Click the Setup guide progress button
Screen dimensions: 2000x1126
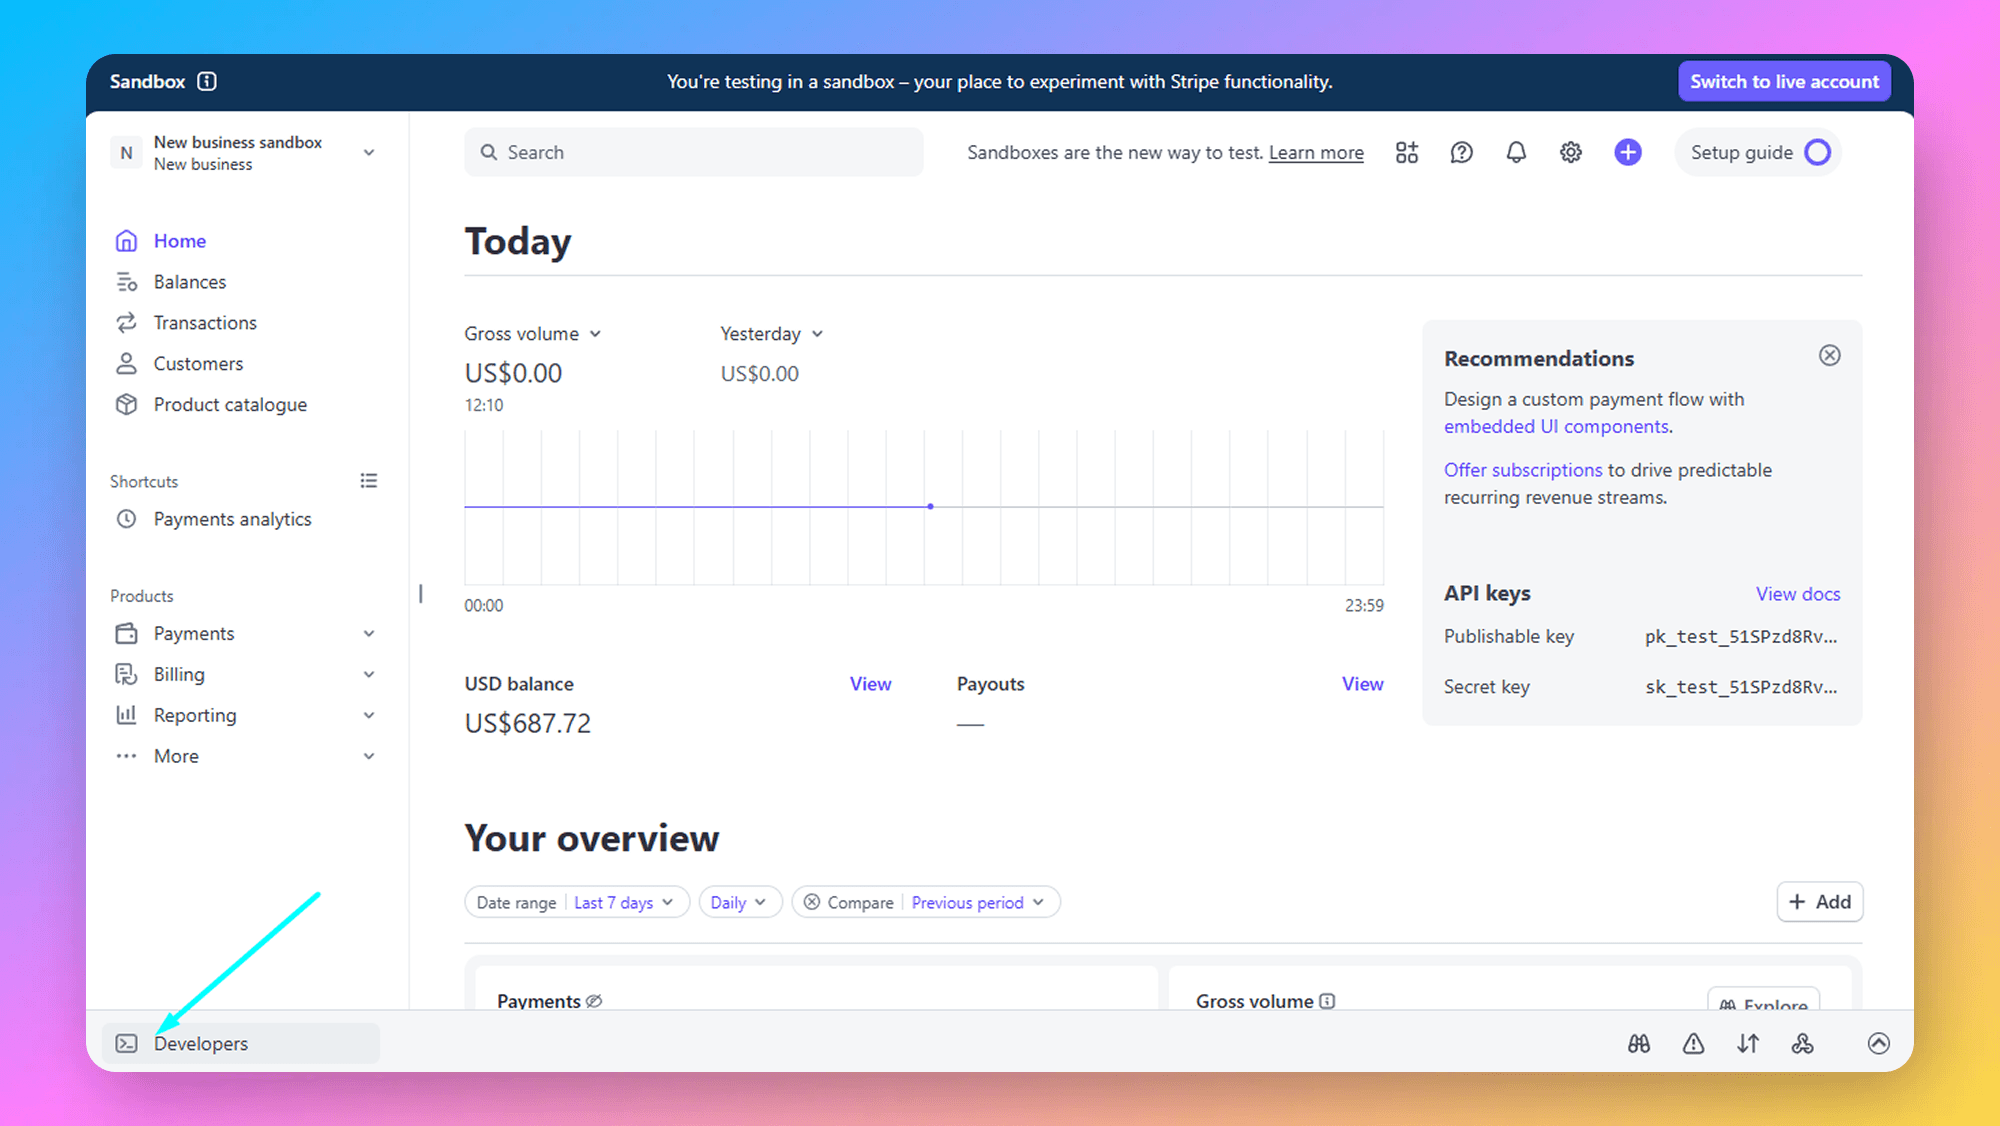(1758, 152)
